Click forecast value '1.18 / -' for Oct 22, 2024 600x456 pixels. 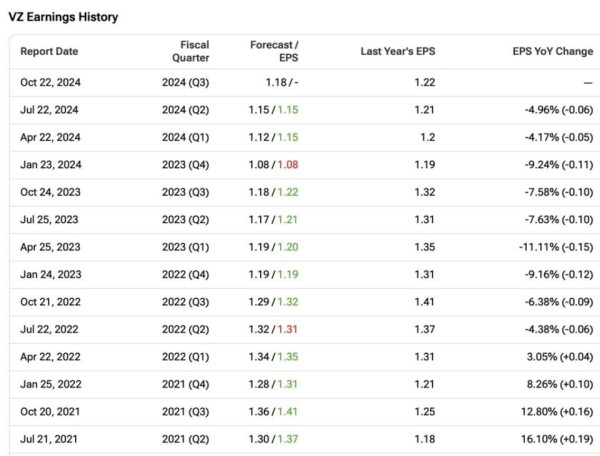point(282,82)
